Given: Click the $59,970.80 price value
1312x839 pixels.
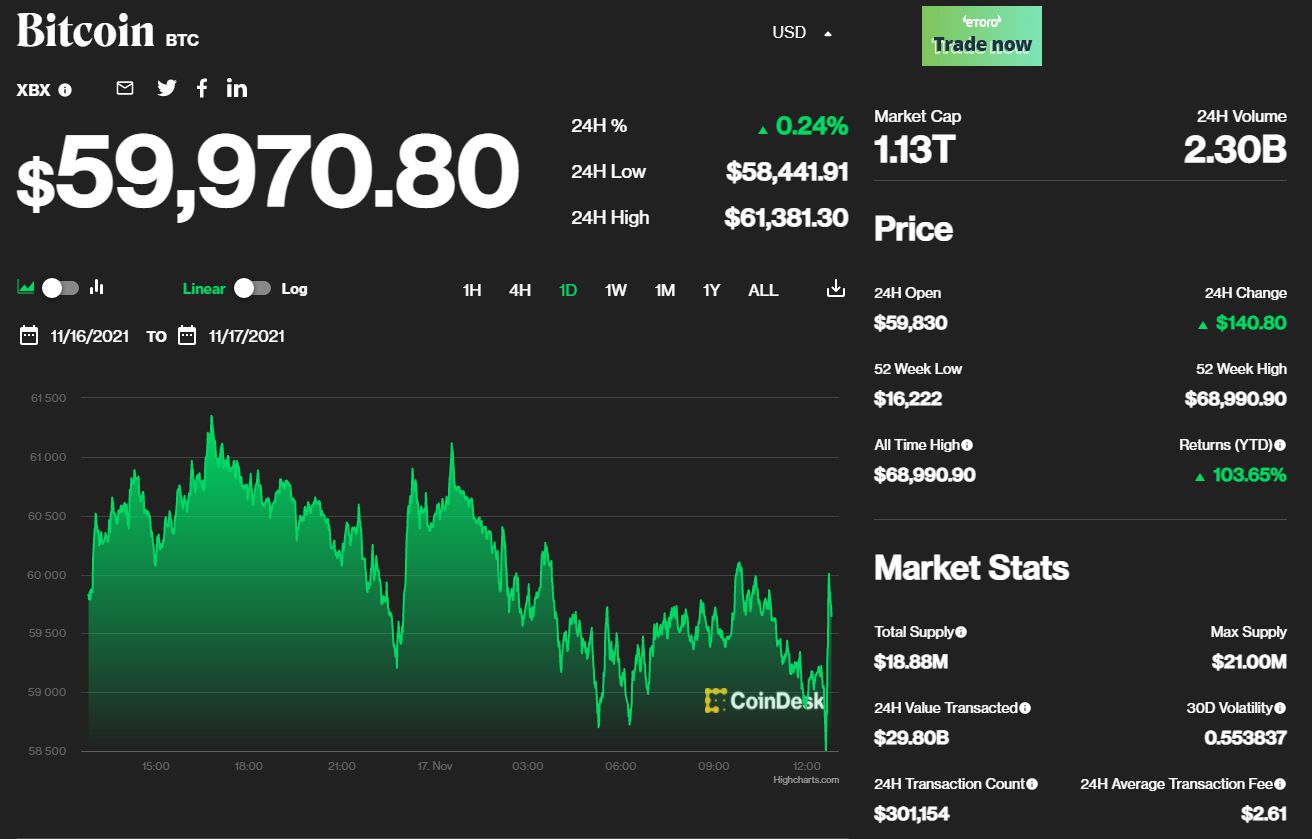Looking at the screenshot, I should point(268,173).
